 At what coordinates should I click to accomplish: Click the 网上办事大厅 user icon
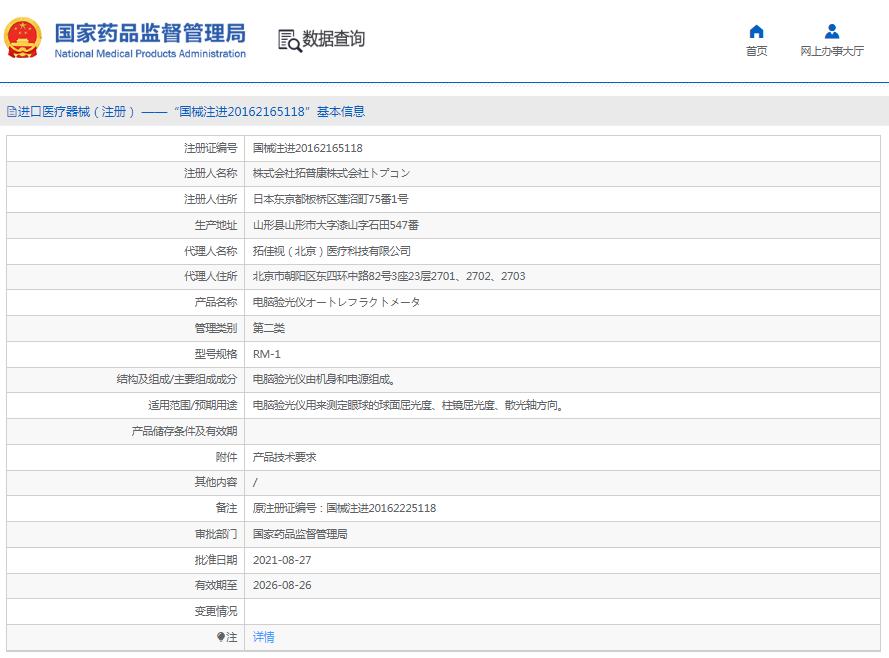832,31
